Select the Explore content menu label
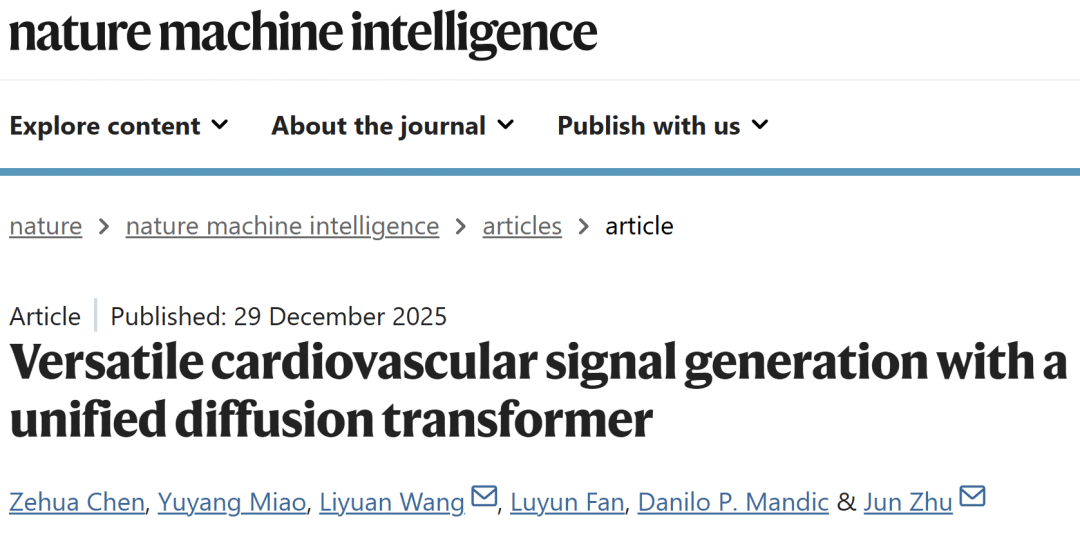 click(105, 126)
